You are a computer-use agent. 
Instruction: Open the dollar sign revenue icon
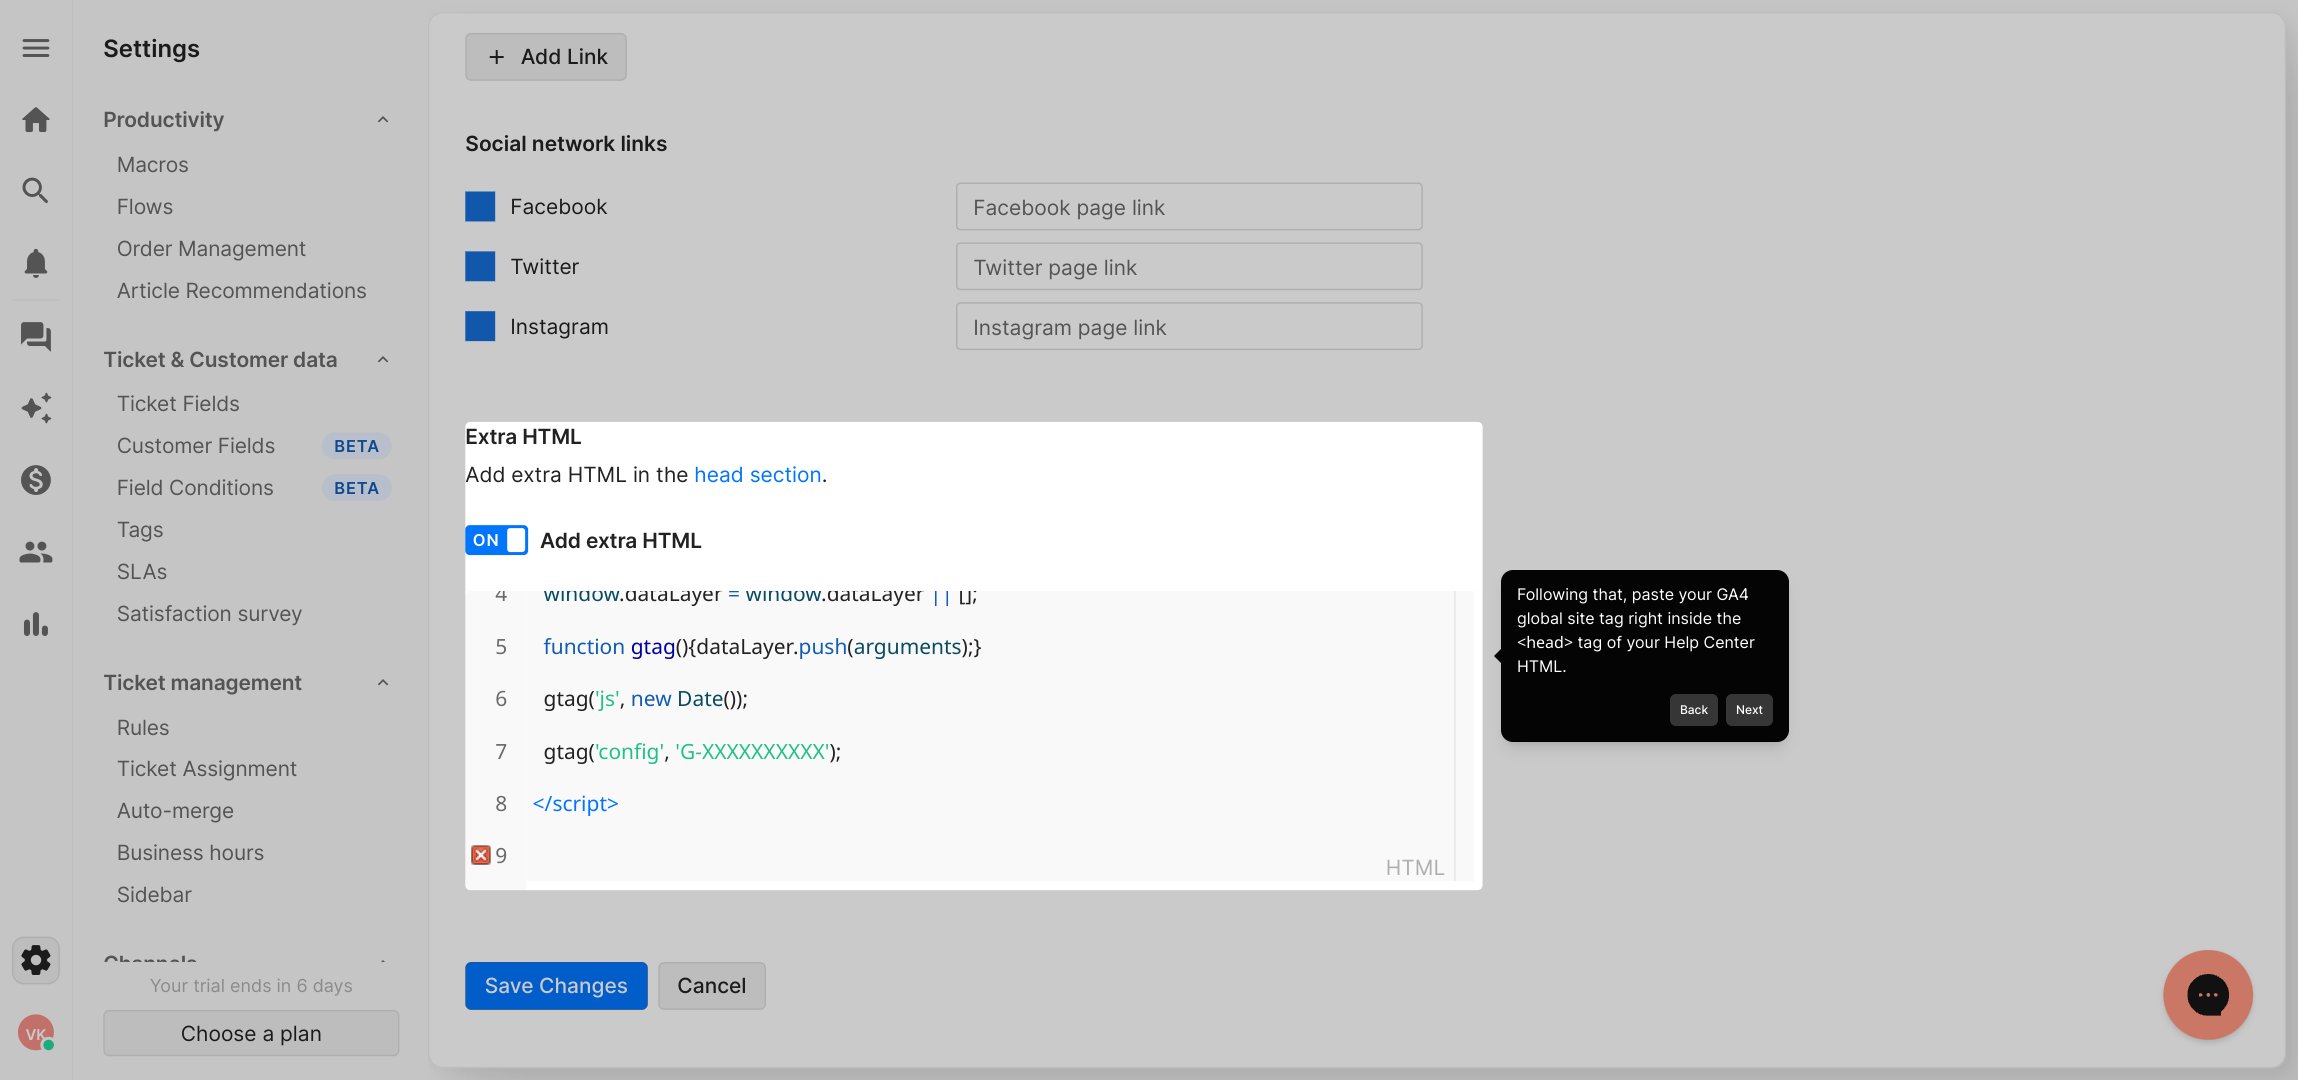tap(36, 480)
